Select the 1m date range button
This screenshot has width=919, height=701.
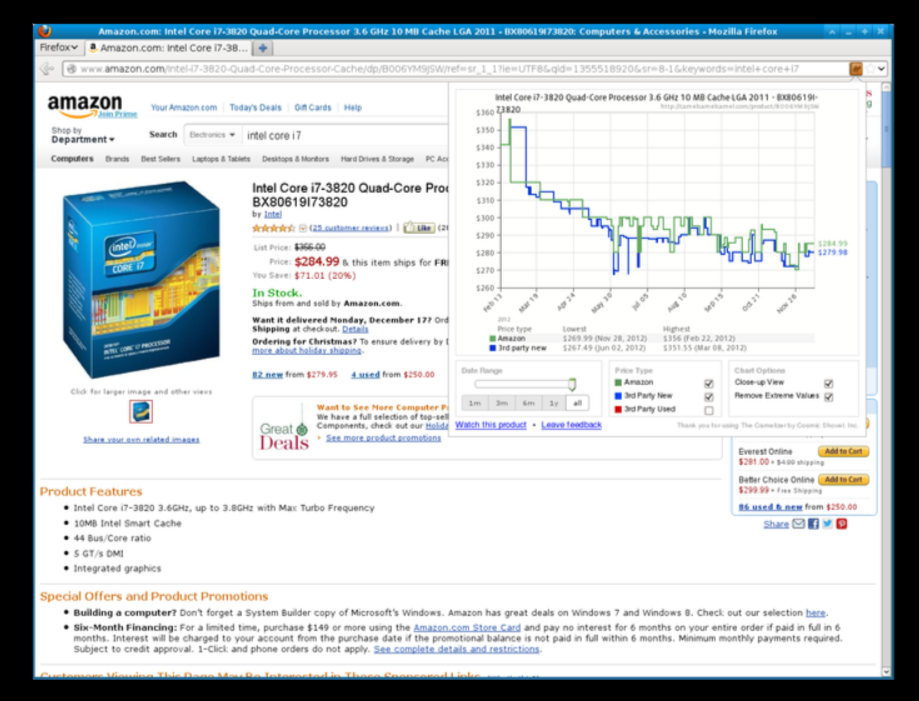(475, 403)
